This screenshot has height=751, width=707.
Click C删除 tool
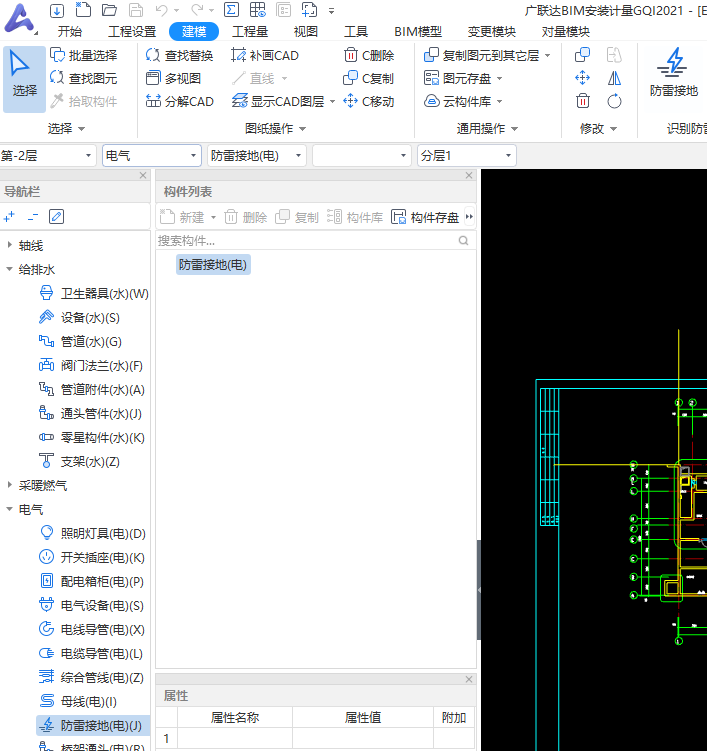(369, 56)
